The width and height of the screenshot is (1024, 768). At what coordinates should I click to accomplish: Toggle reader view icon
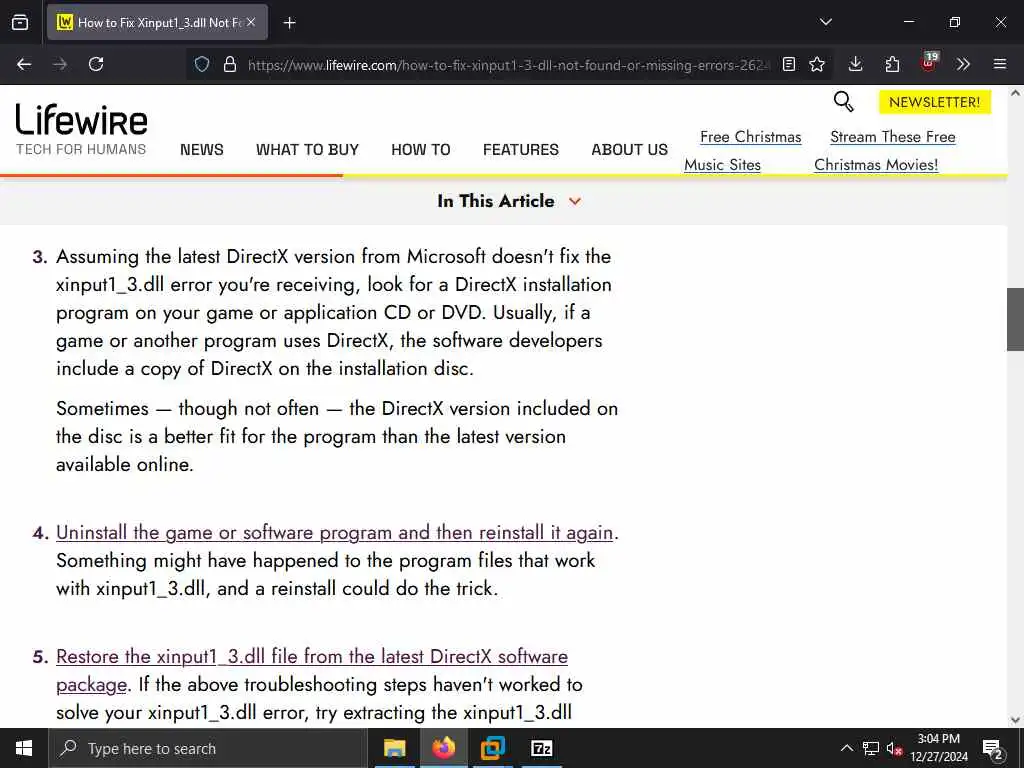click(x=789, y=64)
